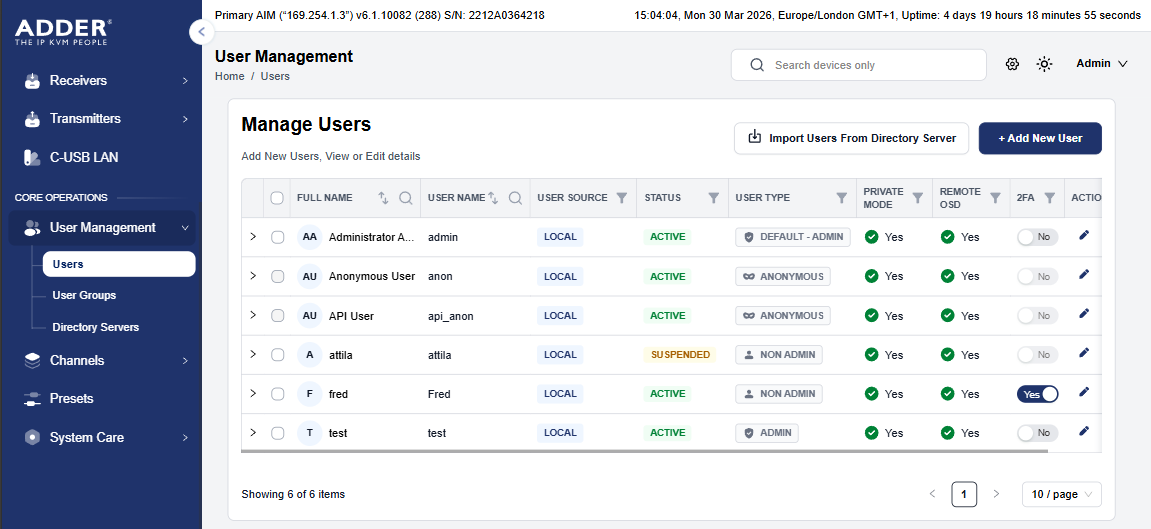Open the Admin account dropdown
The width and height of the screenshot is (1151, 529).
[x=1102, y=64]
